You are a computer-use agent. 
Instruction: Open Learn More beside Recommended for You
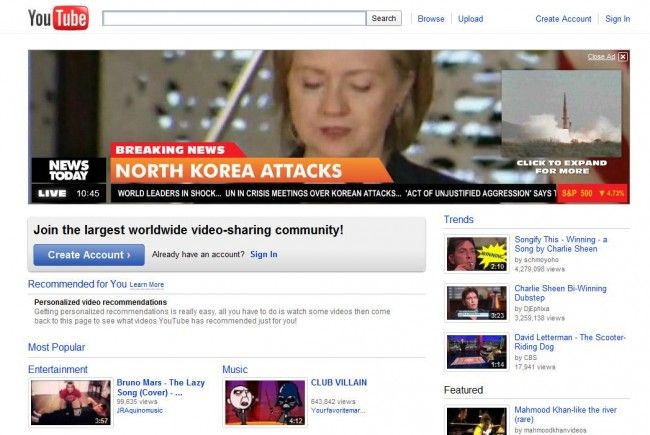[x=147, y=284]
